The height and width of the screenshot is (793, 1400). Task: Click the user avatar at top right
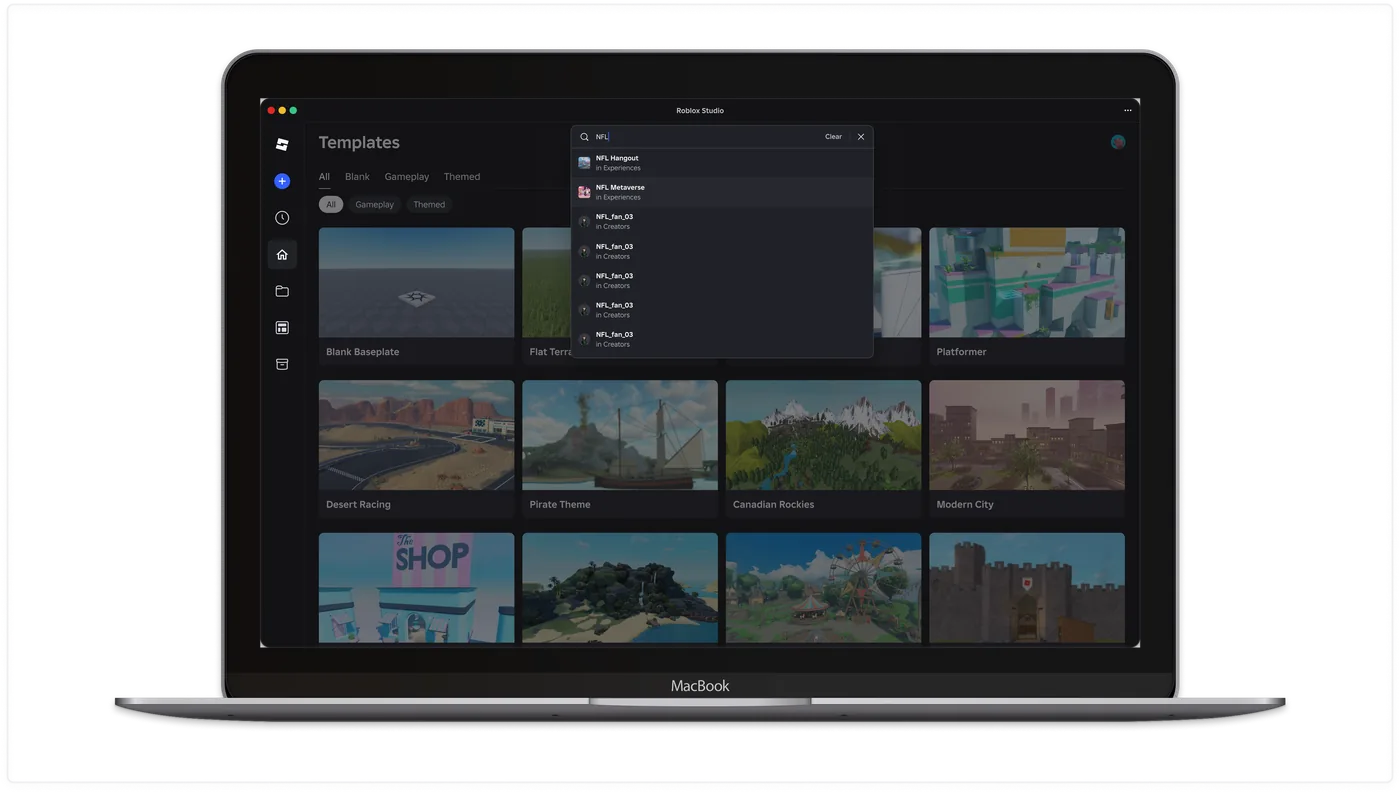pyautogui.click(x=1118, y=142)
